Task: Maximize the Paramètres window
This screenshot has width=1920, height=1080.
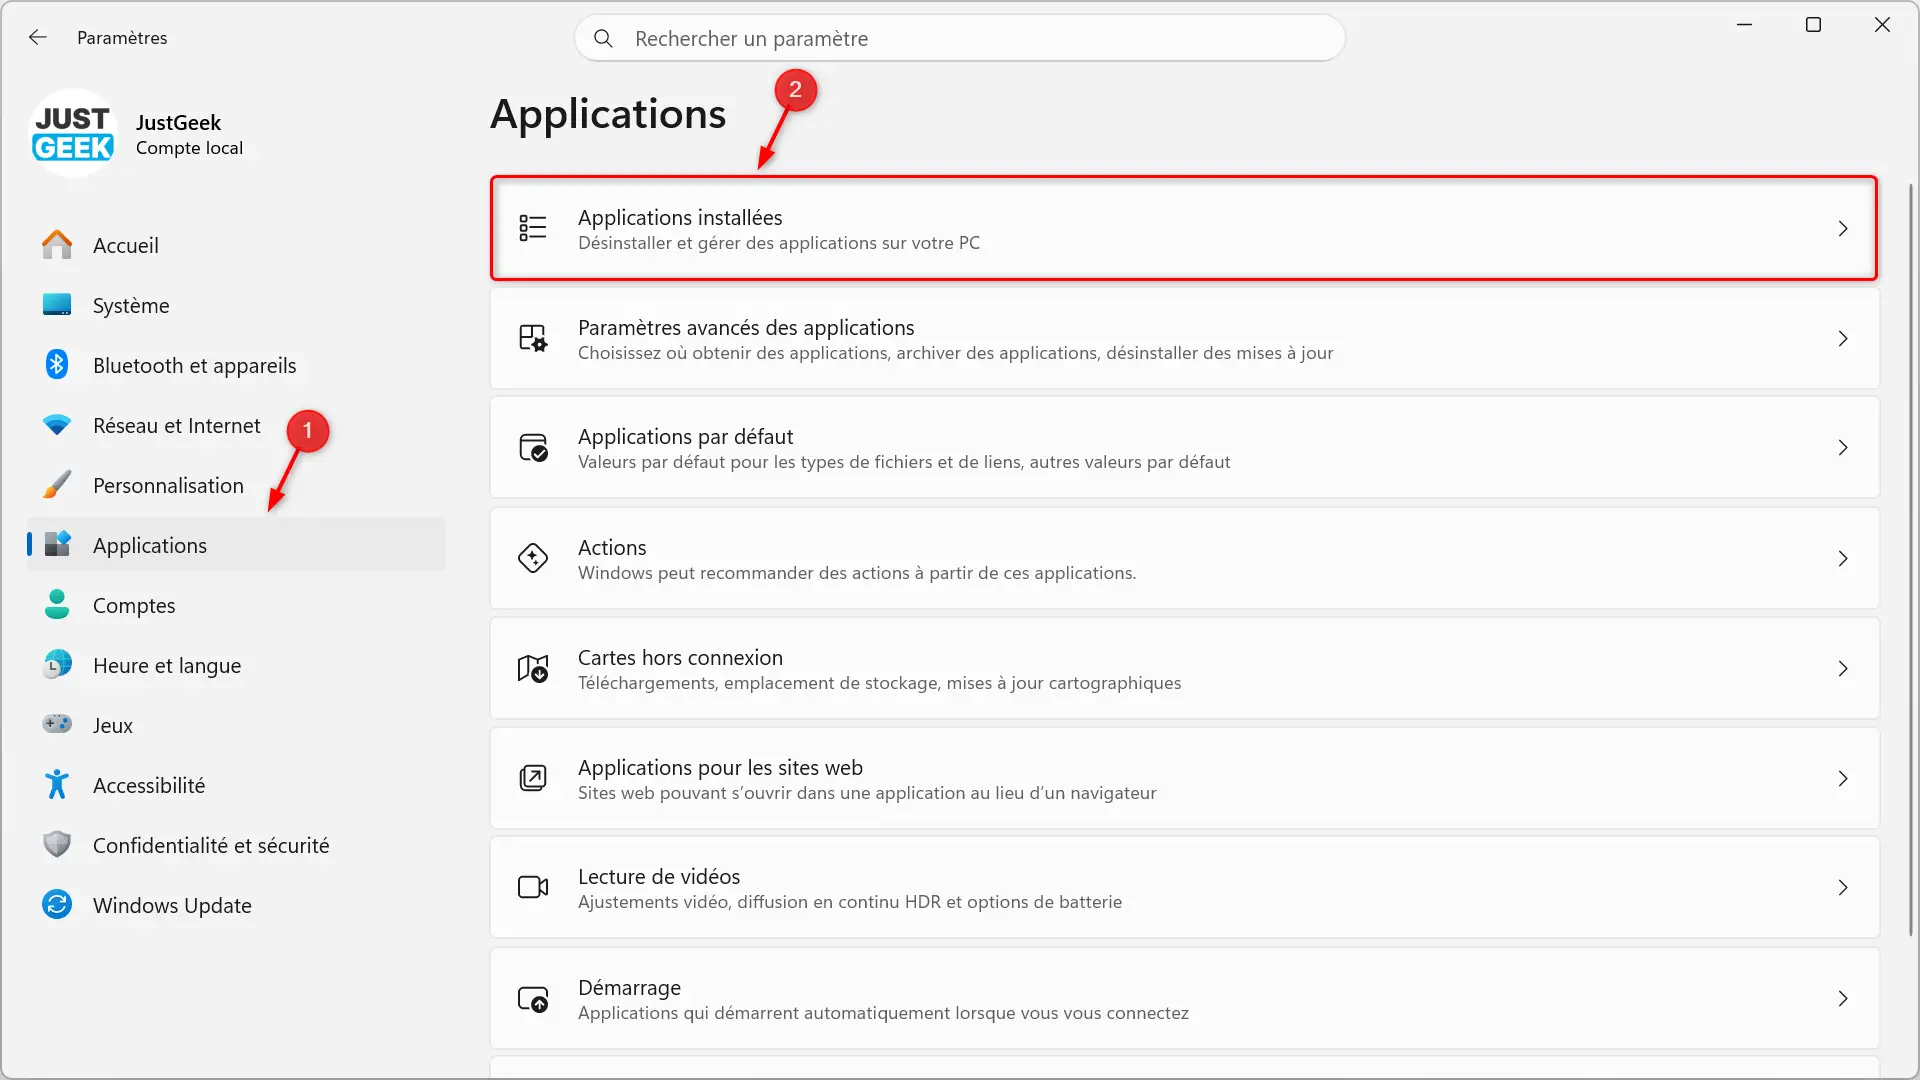Action: coord(1813,25)
